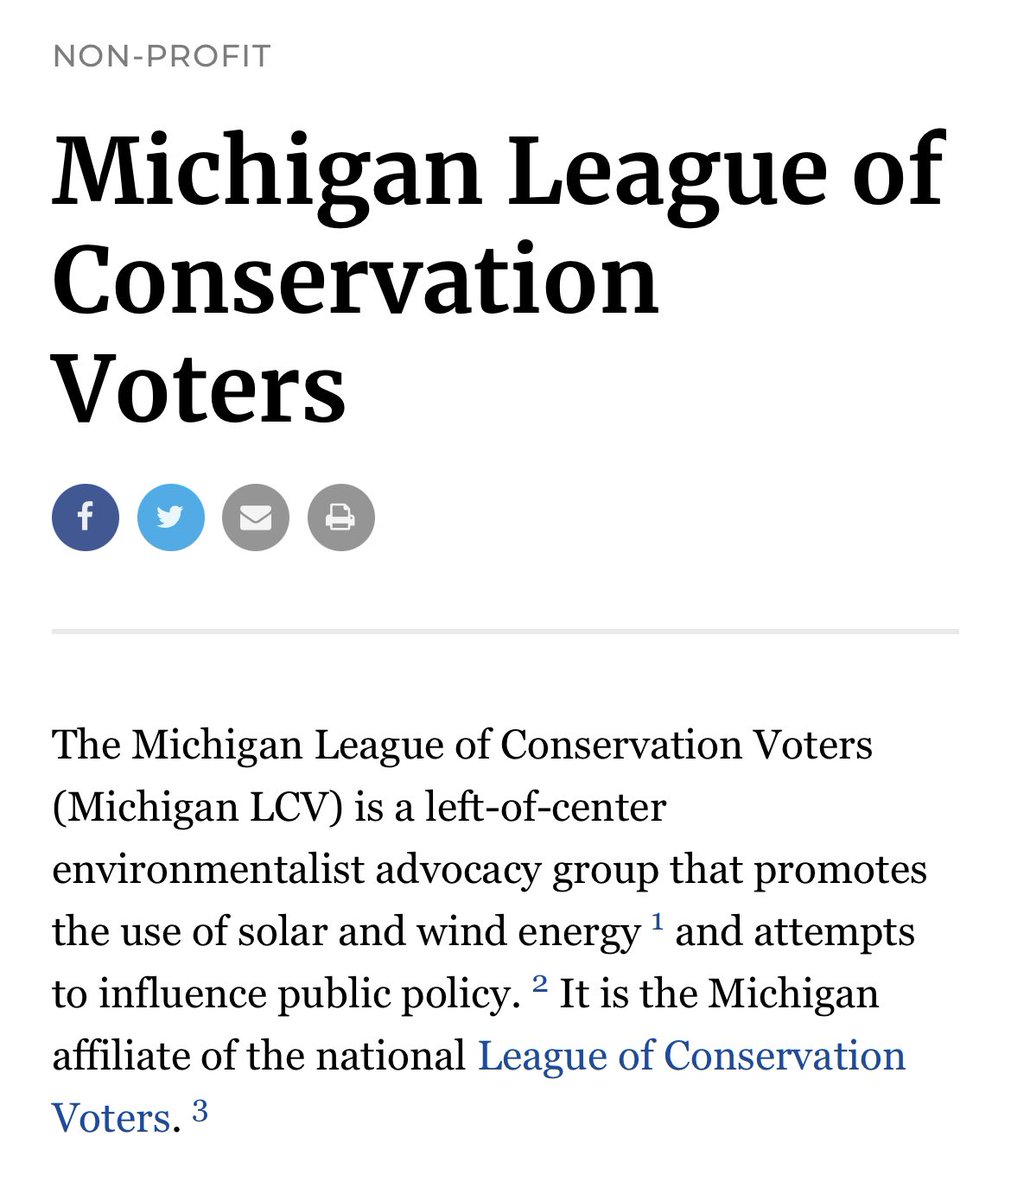Viewport: 1011px width, 1200px height.
Task: Open footnote 3 at paragraph end
Action: (x=200, y=1109)
